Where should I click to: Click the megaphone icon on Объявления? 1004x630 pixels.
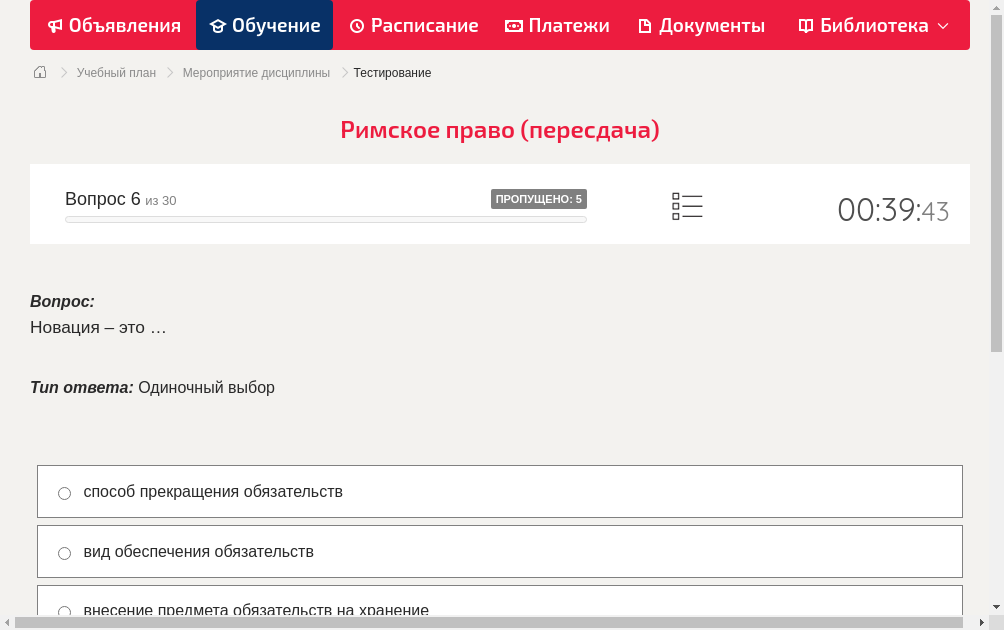55,25
